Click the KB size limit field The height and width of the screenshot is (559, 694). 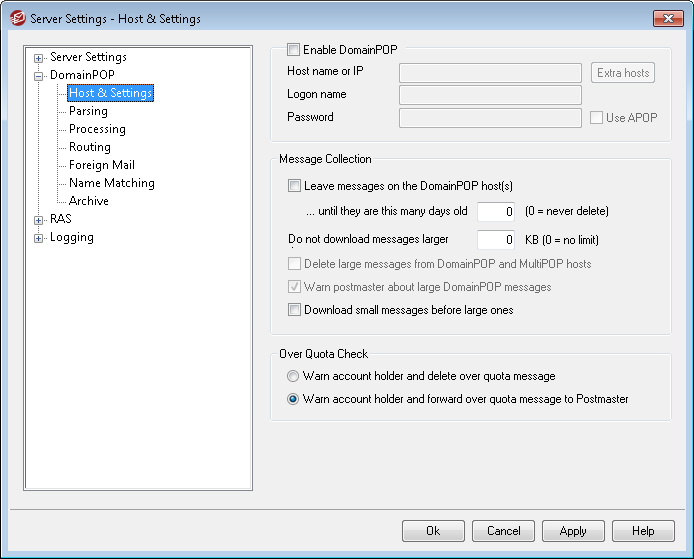495,240
